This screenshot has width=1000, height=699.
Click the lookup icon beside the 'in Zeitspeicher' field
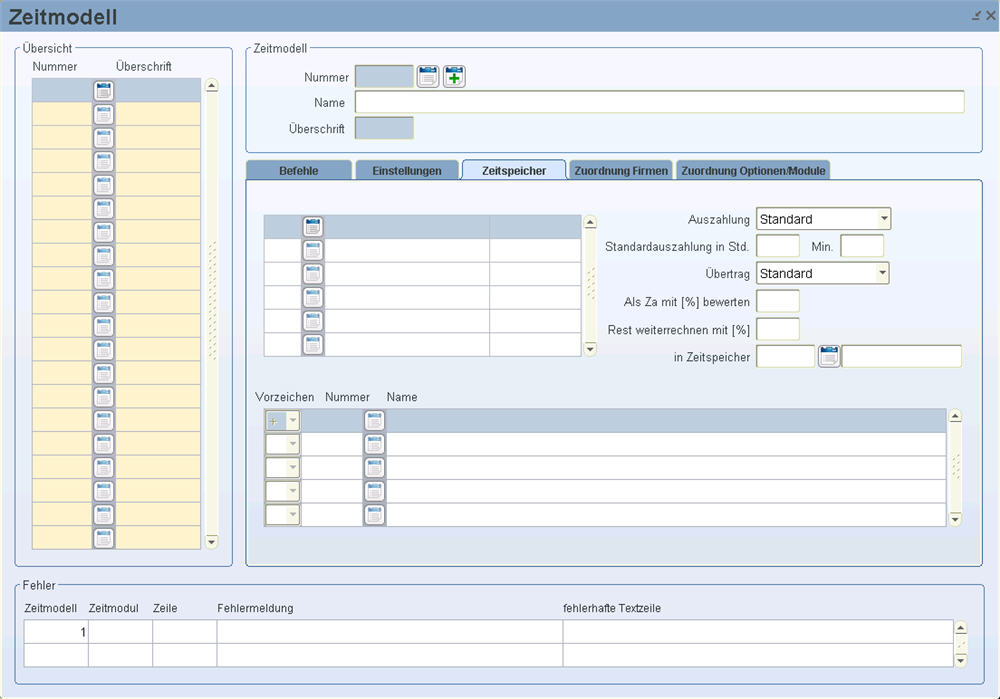pyautogui.click(x=828, y=357)
